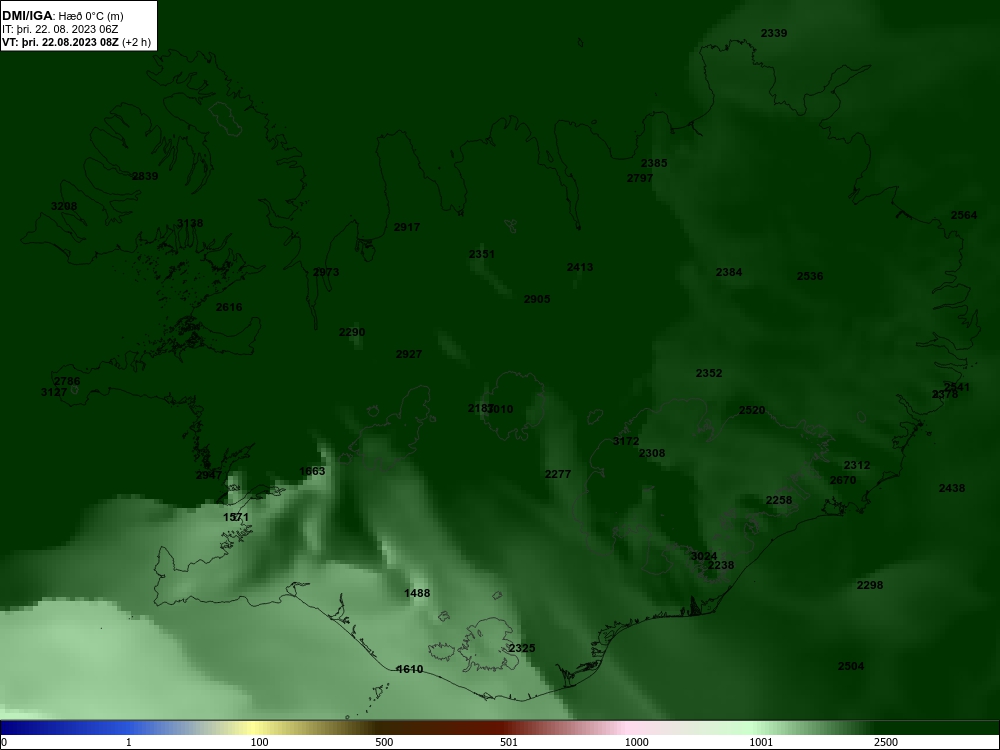Select the 2973 label
The width and height of the screenshot is (1000, 750).
326,272
